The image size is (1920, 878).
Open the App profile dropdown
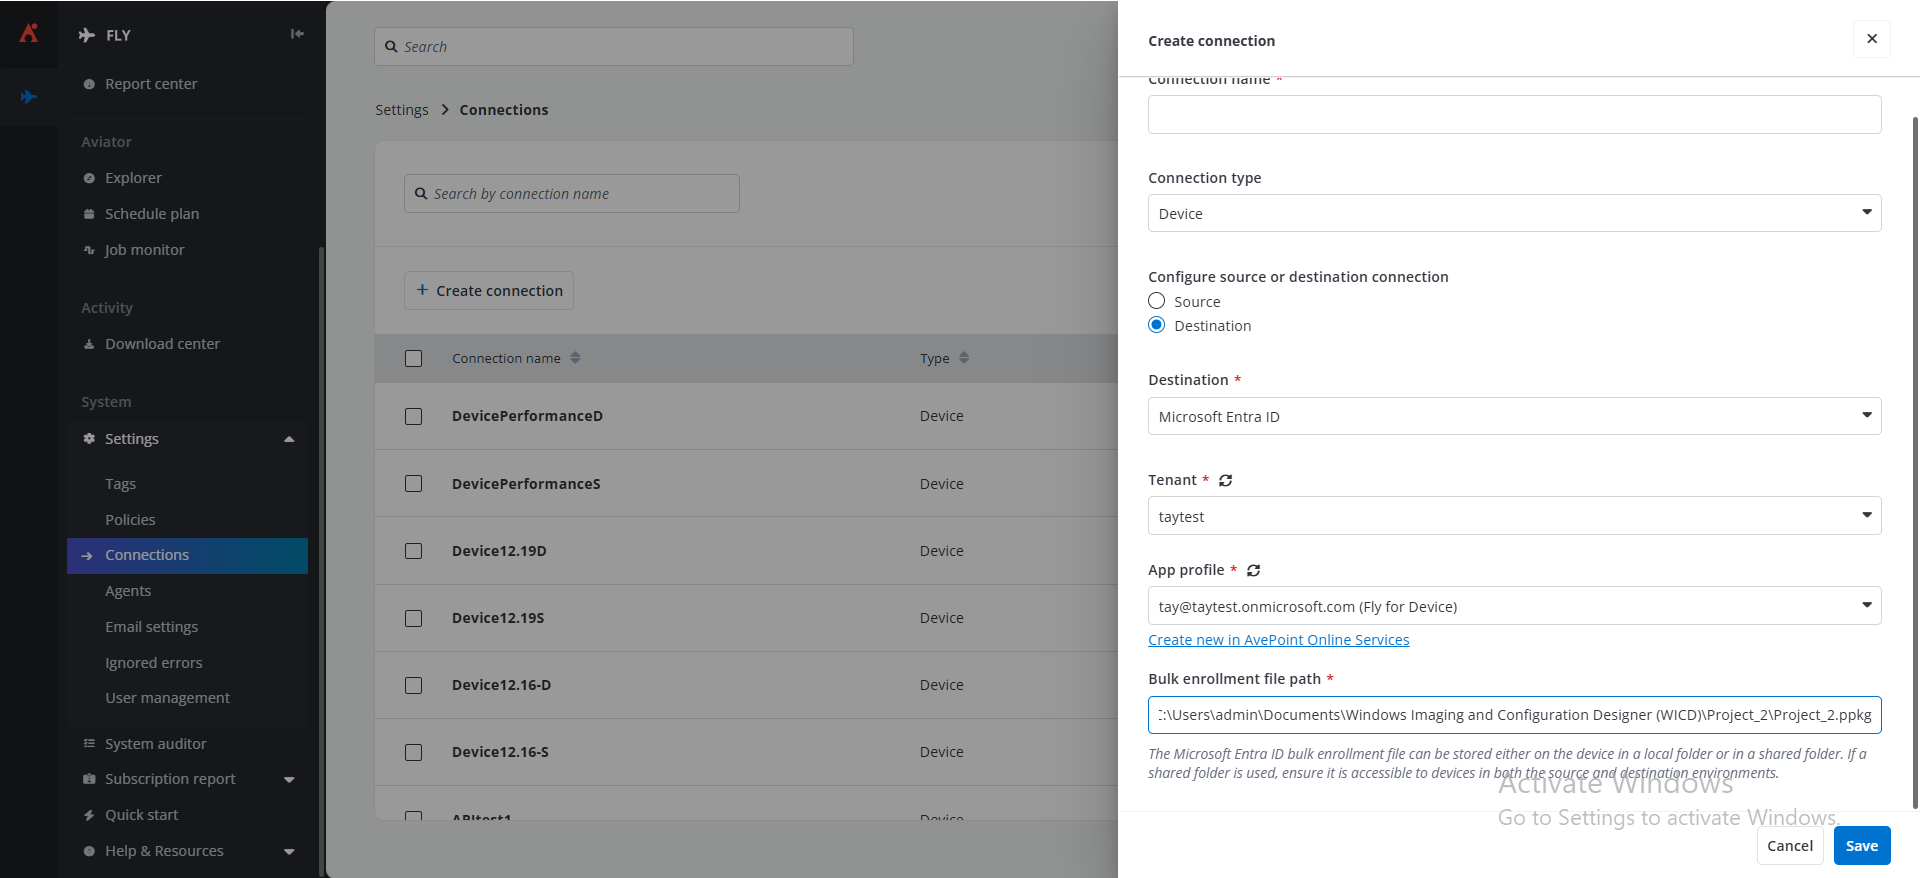coord(1514,606)
